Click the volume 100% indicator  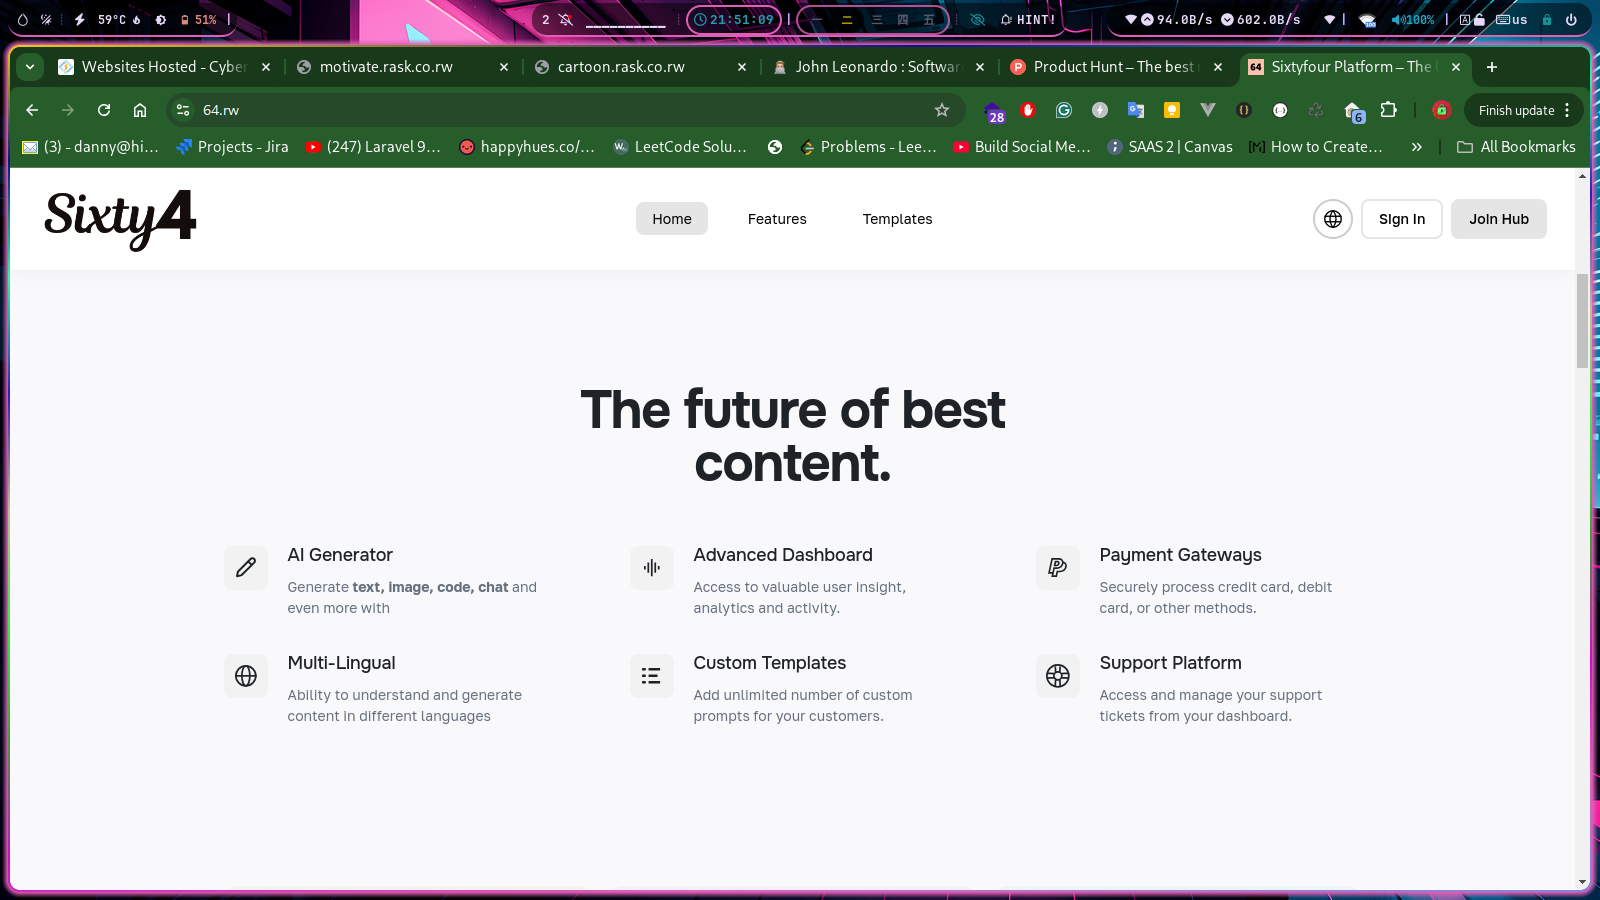click(x=1412, y=19)
